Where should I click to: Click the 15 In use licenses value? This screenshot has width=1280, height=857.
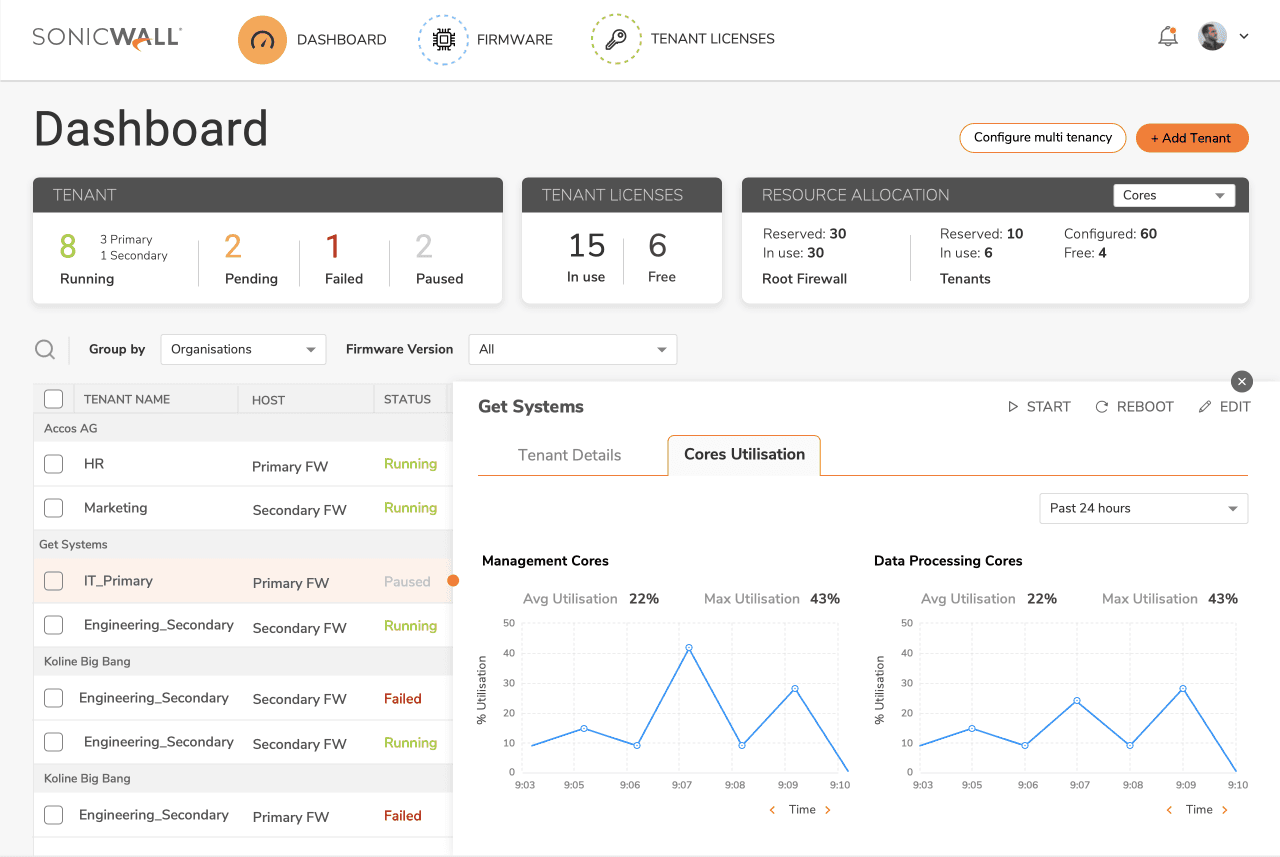pos(586,245)
